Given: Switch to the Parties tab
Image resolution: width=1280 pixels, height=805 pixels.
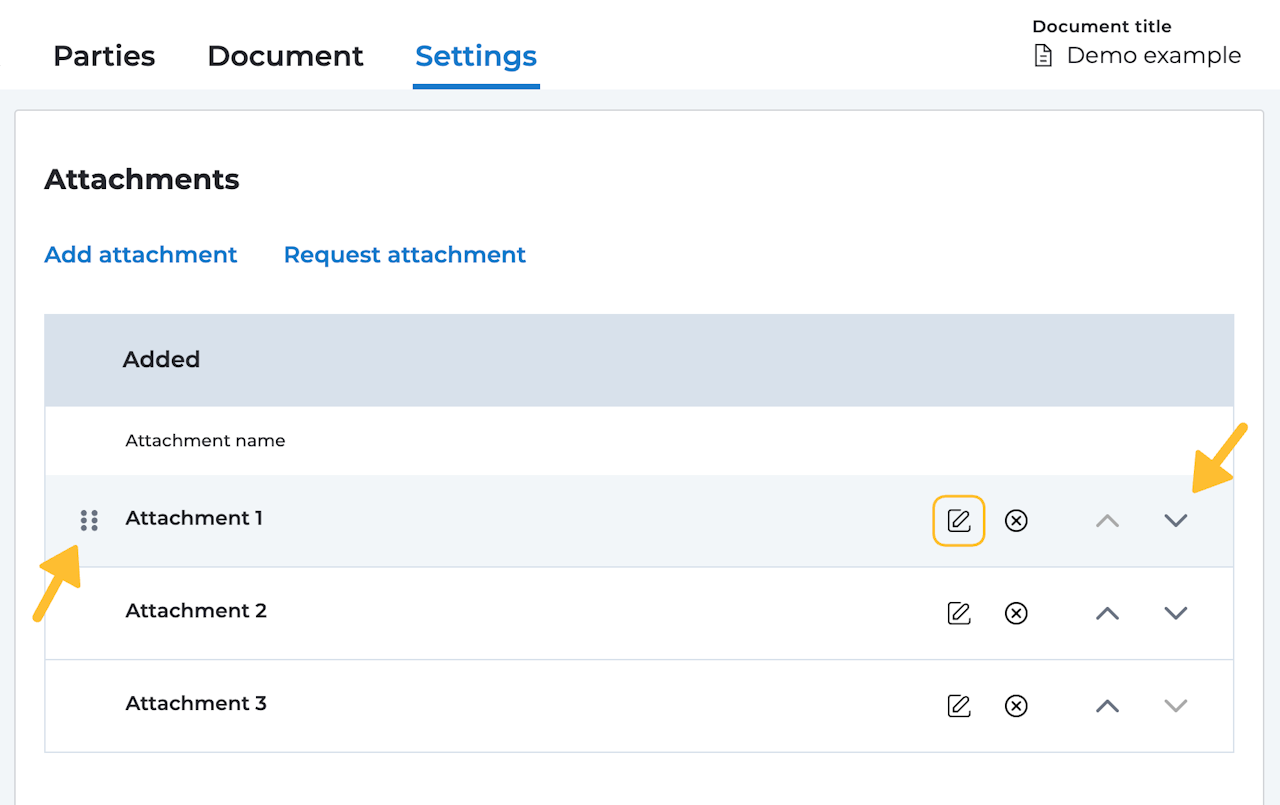Looking at the screenshot, I should click(x=104, y=56).
